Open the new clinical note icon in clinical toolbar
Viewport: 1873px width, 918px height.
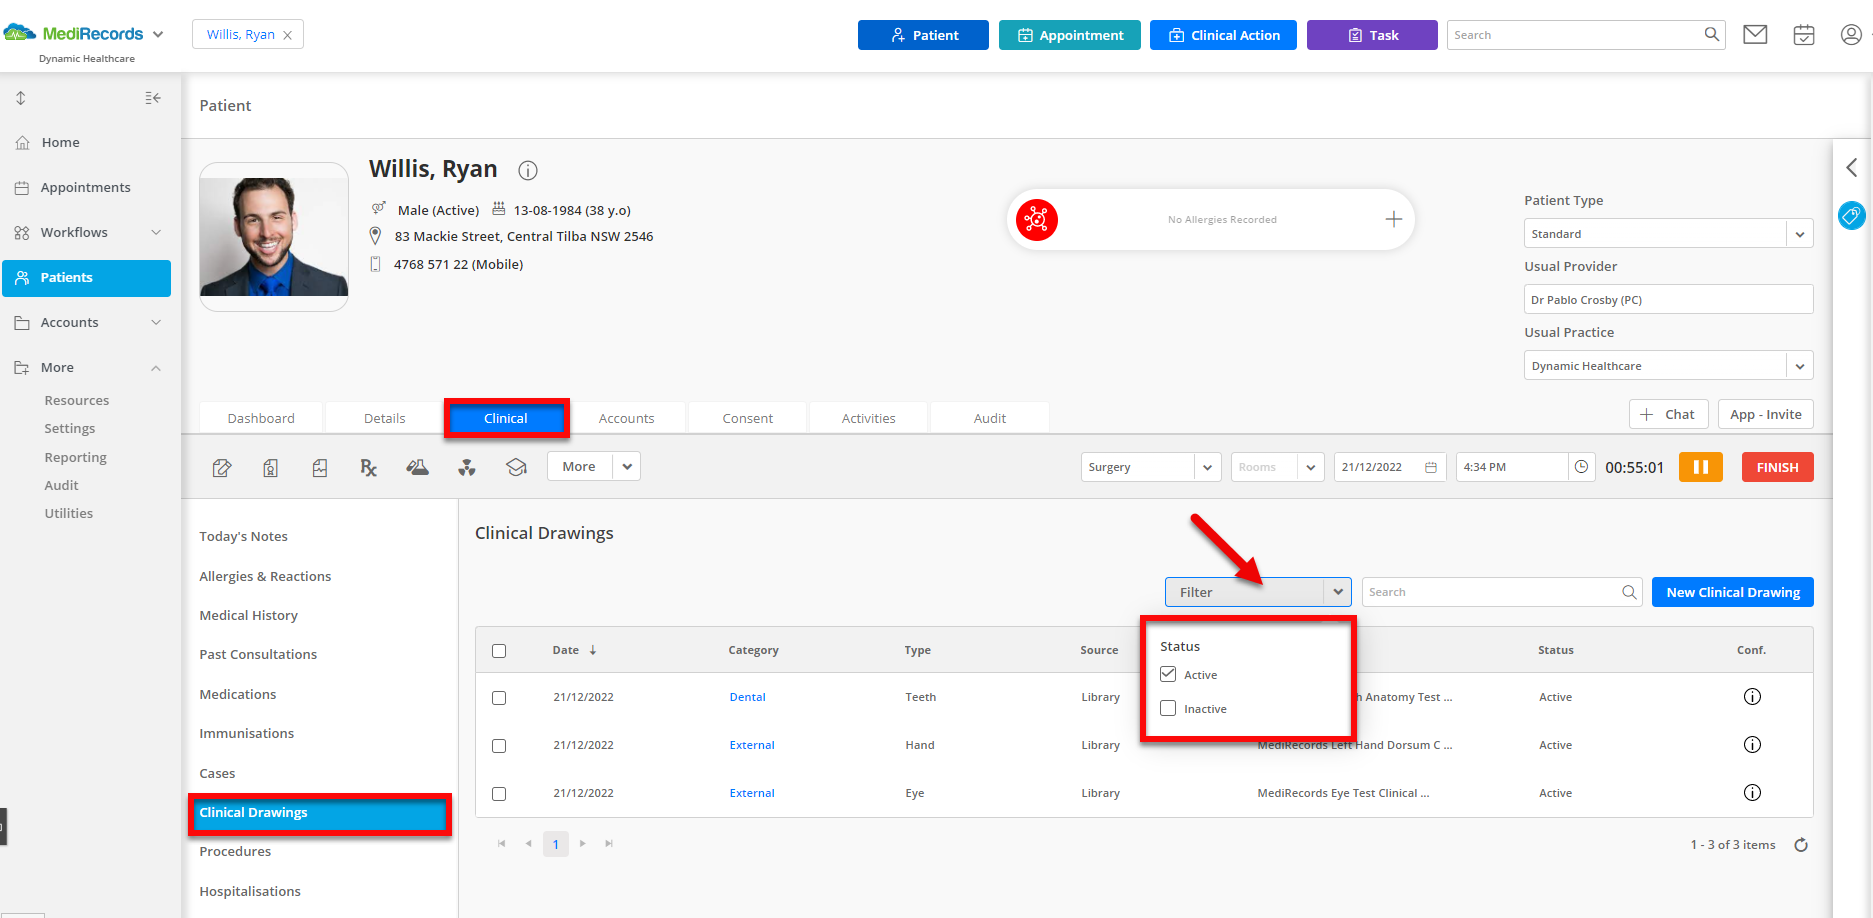click(222, 467)
